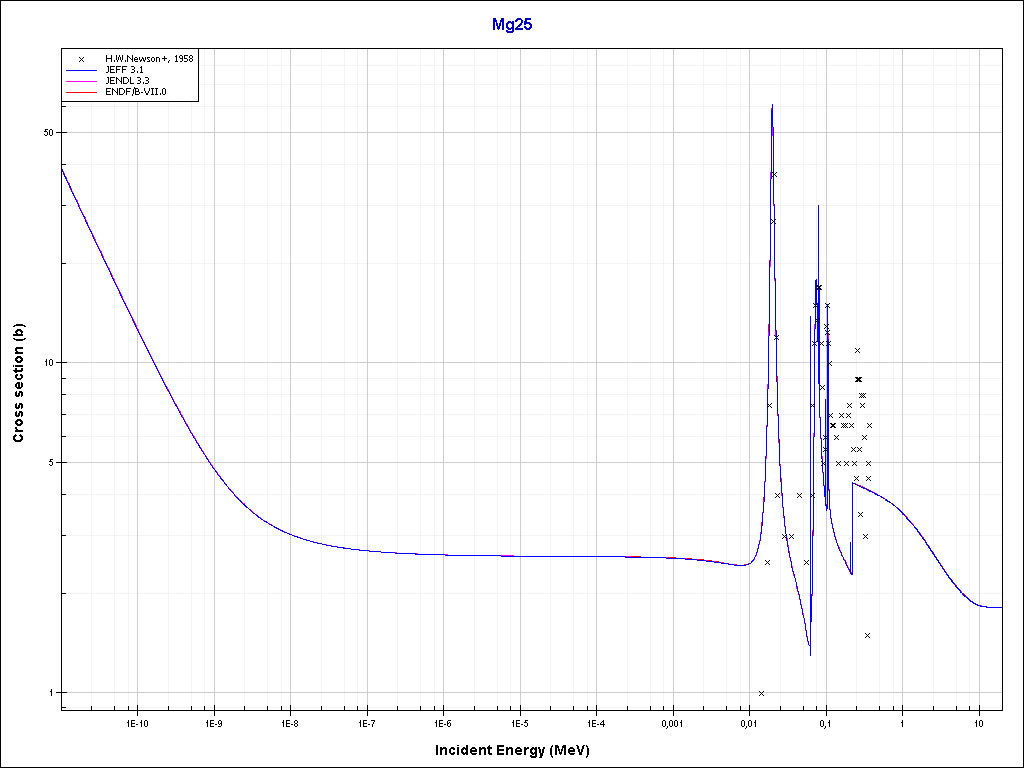Viewport: 1024px width, 768px height.
Task: Click the tallest resonance peak above 50 b
Action: (x=772, y=106)
